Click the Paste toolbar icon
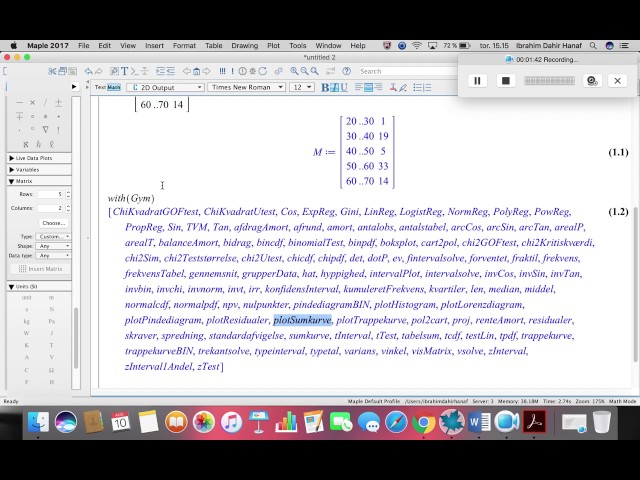The height and width of the screenshot is (480, 640). click(x=72, y=71)
